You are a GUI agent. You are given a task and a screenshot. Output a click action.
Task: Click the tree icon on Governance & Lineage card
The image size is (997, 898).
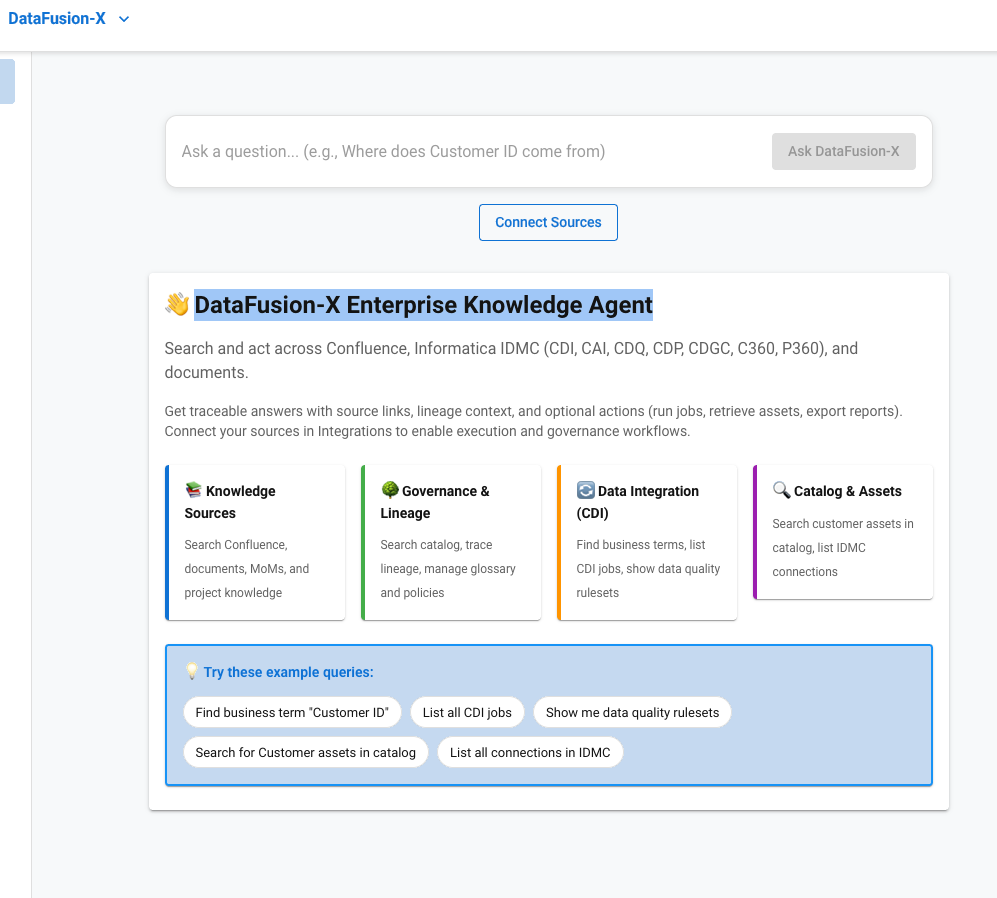coord(389,490)
